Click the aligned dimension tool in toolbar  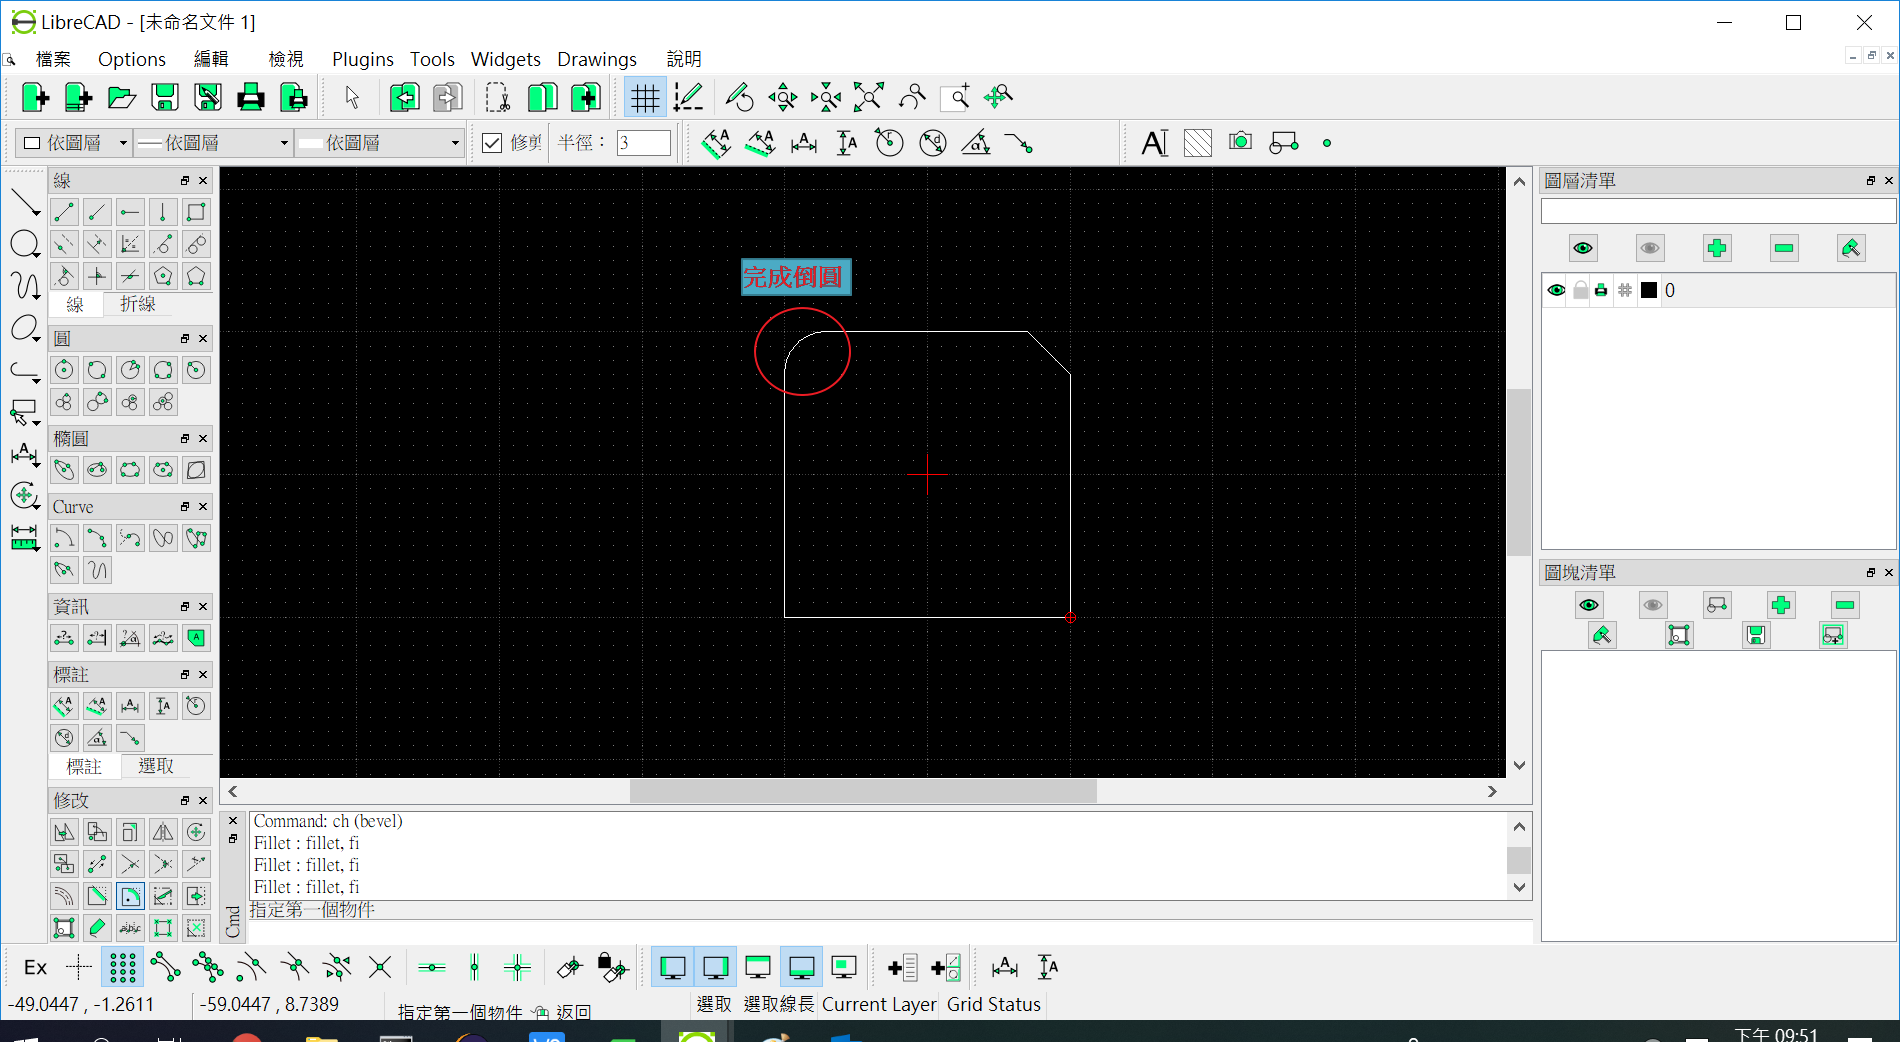pos(716,143)
